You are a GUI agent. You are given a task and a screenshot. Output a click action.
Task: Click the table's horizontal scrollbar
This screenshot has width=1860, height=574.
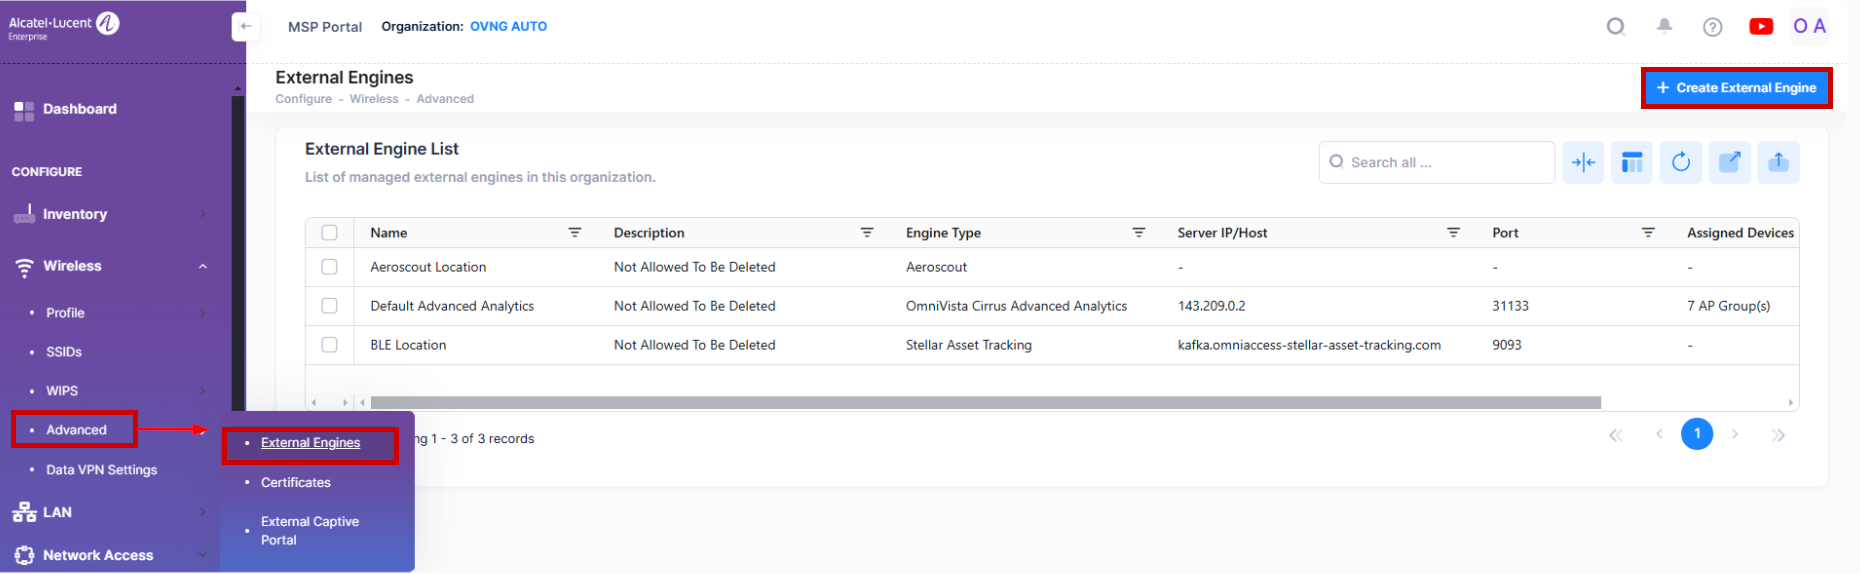985,403
